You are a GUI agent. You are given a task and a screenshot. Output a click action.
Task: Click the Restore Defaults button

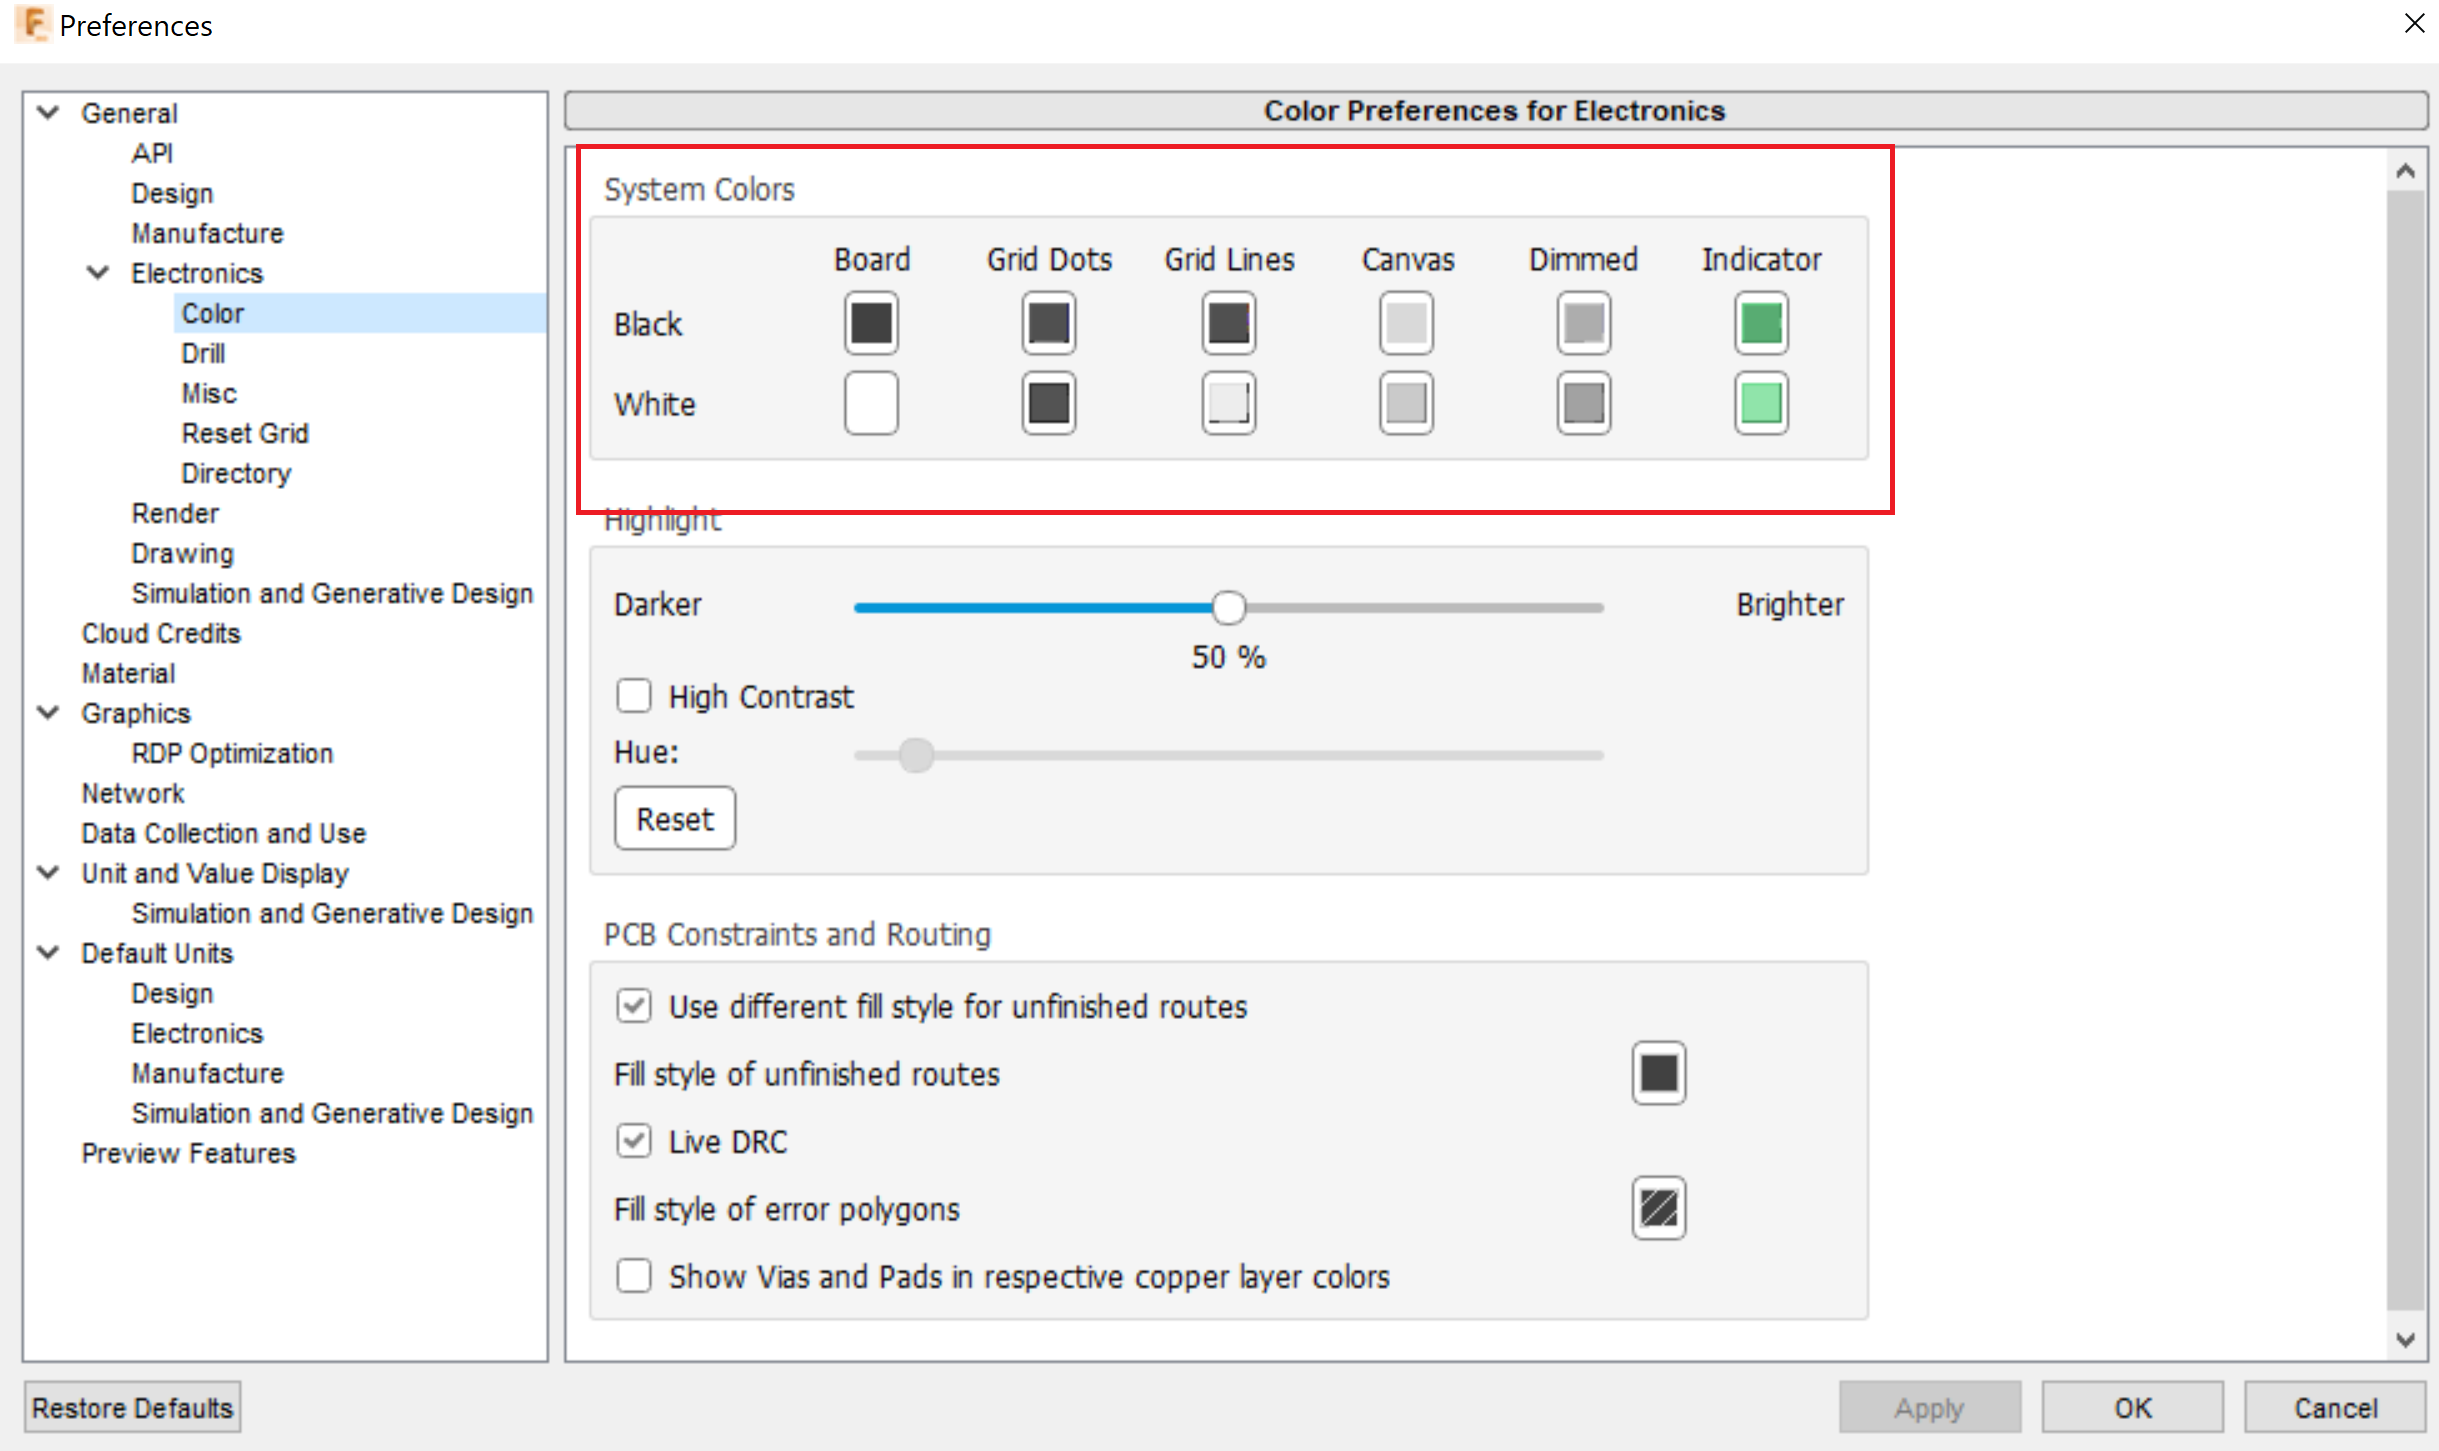click(x=132, y=1408)
